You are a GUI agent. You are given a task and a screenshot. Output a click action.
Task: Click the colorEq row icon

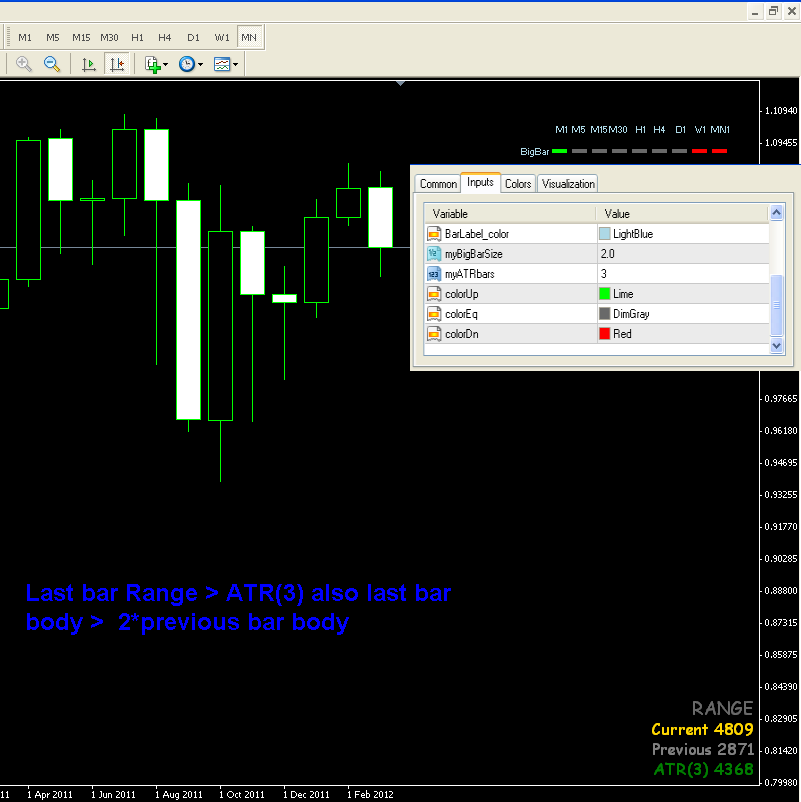click(434, 314)
